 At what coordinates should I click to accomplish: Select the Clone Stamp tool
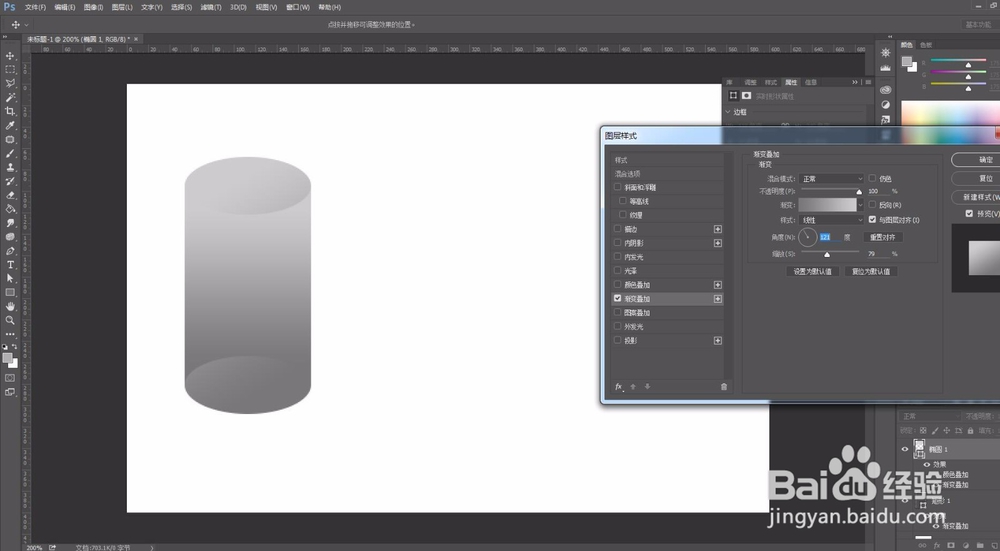[10, 167]
